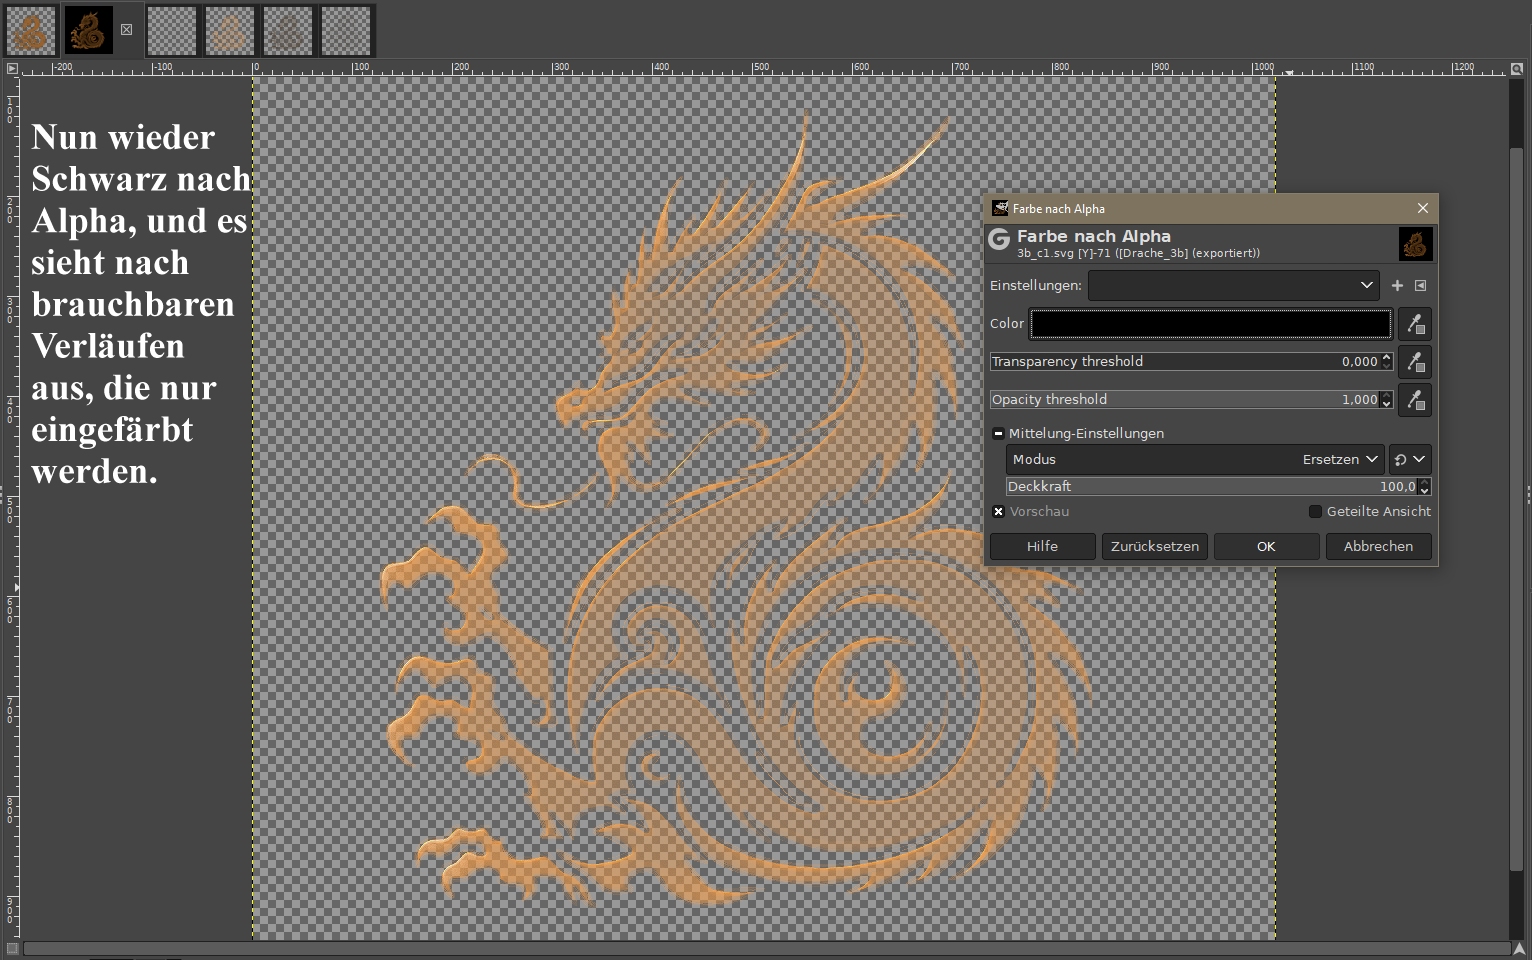Click the Zurücksetzen button
The image size is (1532, 960).
click(1155, 547)
